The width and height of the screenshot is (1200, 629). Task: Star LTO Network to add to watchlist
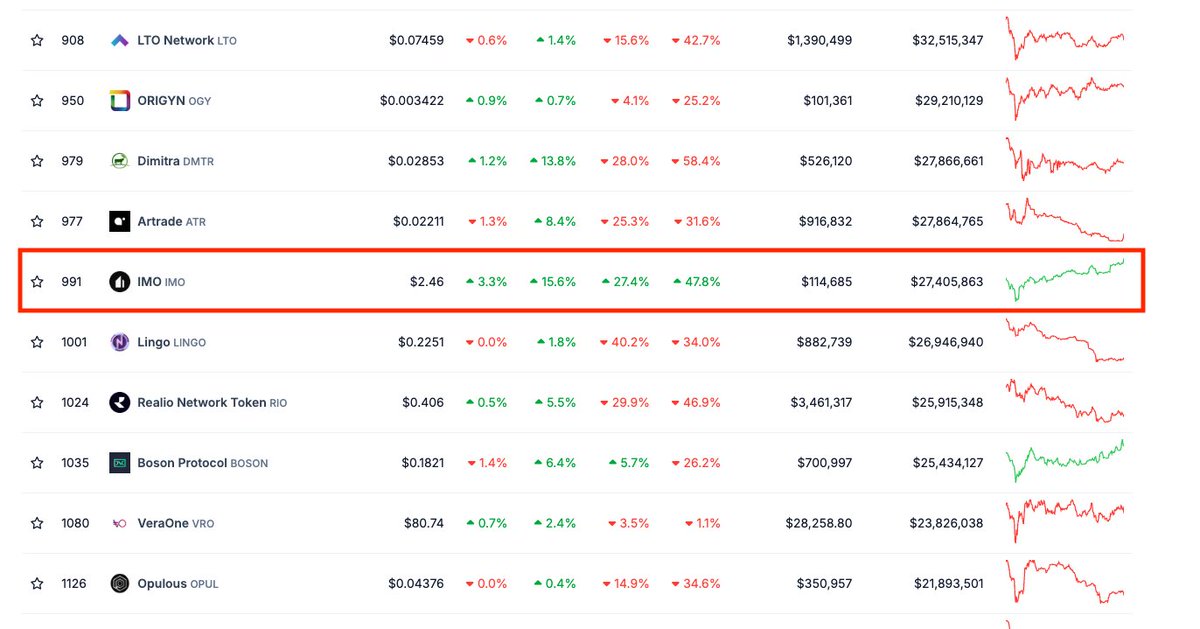pos(37,41)
